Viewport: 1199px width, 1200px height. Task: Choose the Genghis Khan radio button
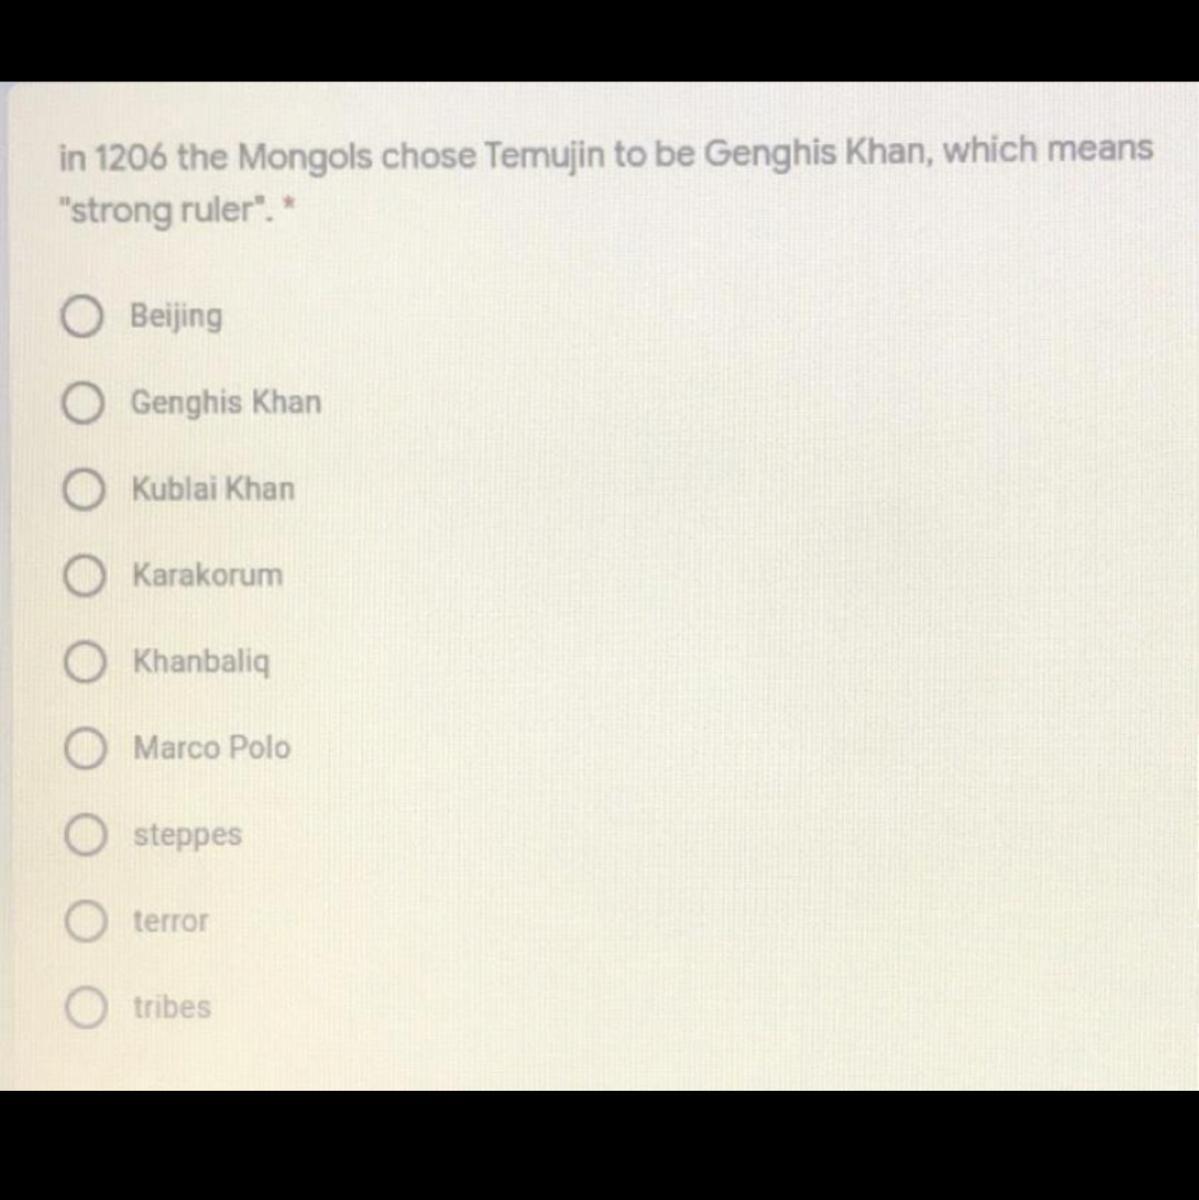click(83, 404)
